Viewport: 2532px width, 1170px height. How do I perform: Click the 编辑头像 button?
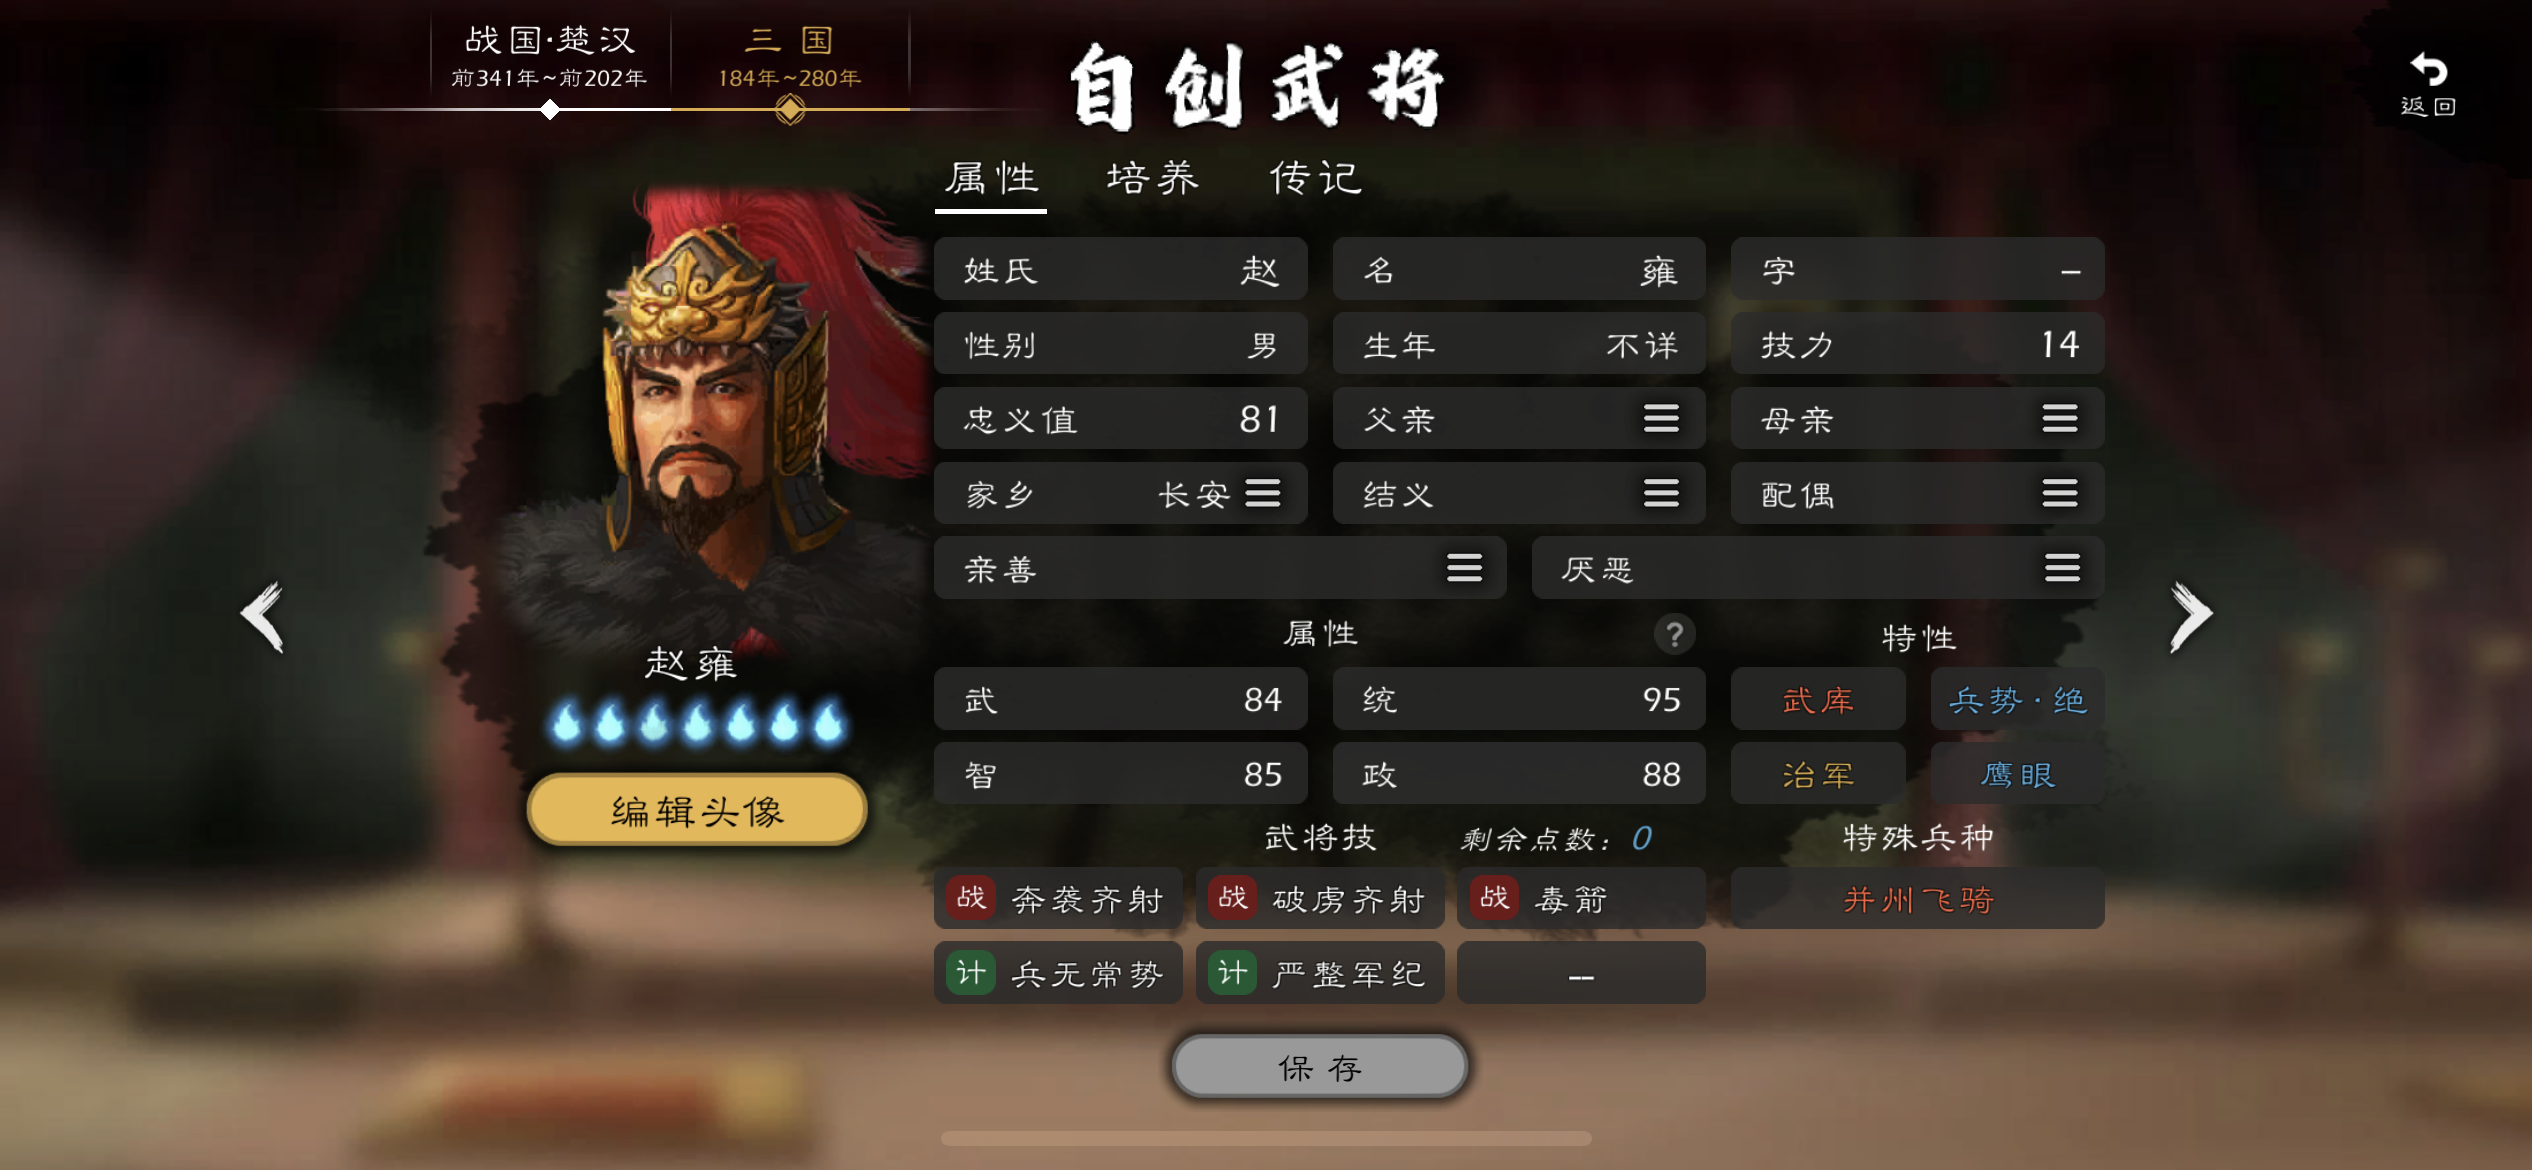click(x=697, y=810)
